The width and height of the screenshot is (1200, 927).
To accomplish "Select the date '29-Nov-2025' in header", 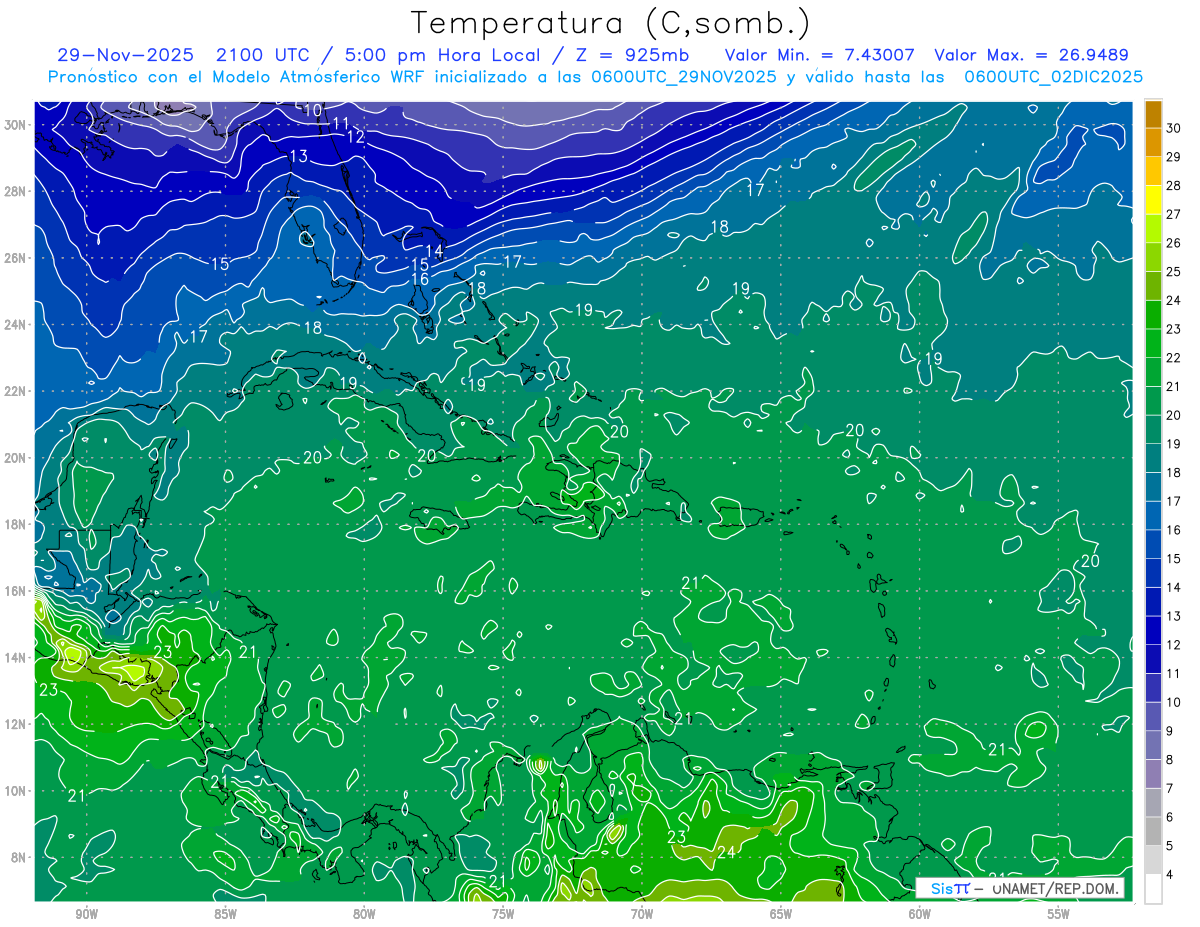I will (x=125, y=55).
